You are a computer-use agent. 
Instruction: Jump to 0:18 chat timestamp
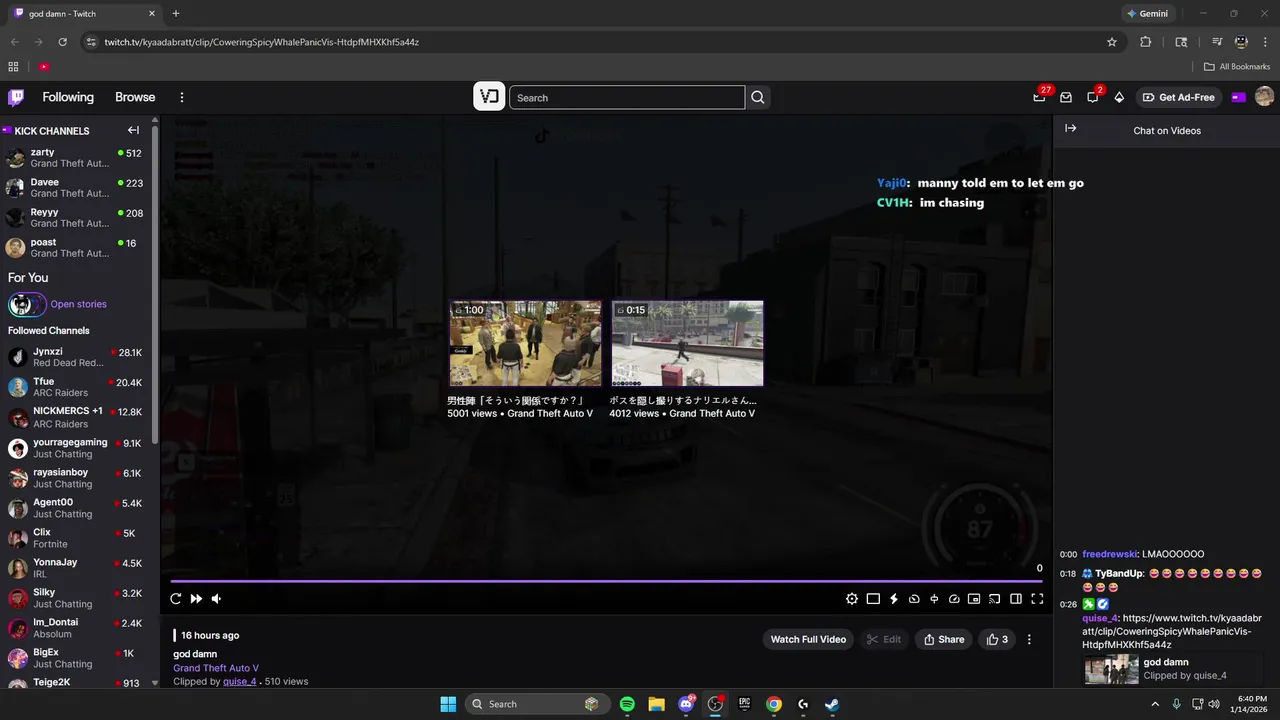tap(1068, 574)
